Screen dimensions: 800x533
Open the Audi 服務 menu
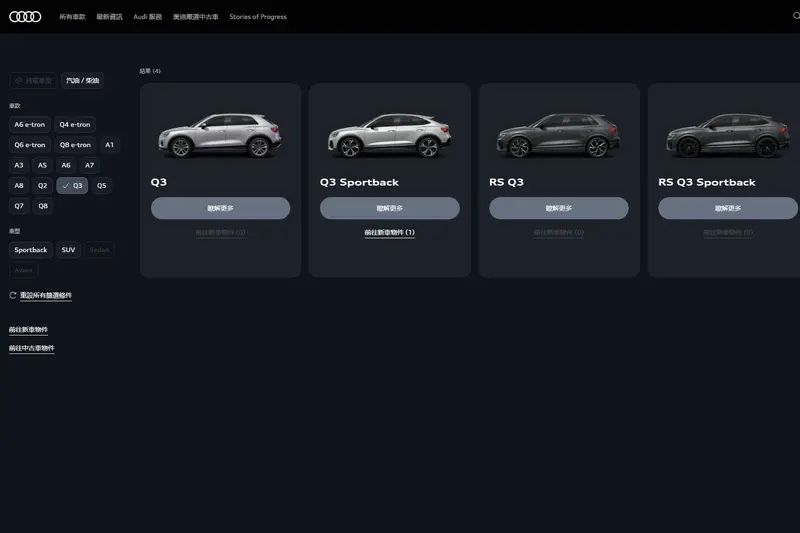(x=147, y=17)
